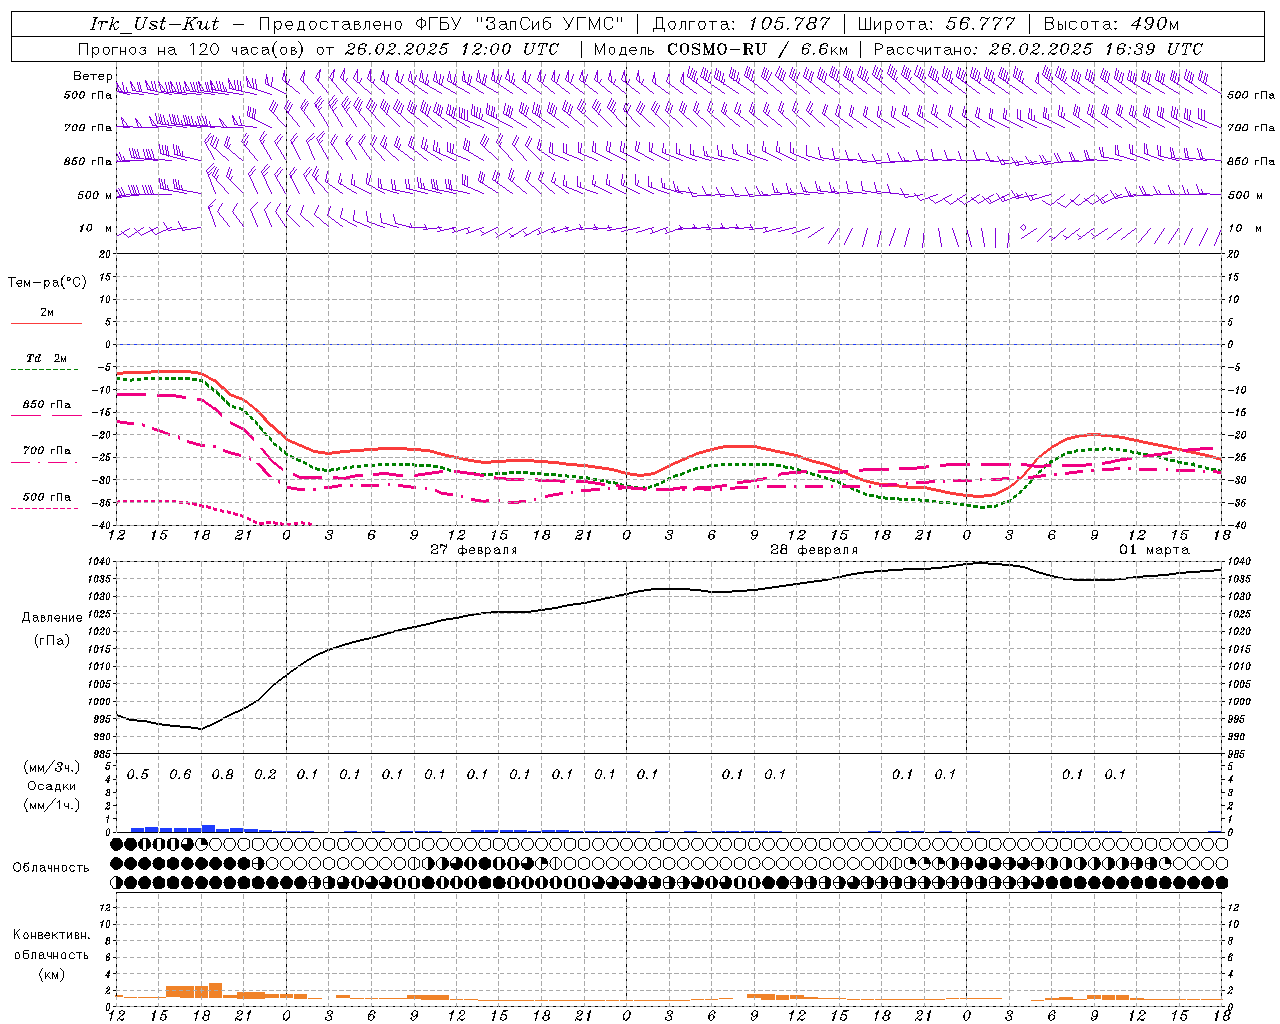Click the Модель COSMO-RU / 6.6км text

point(721,49)
